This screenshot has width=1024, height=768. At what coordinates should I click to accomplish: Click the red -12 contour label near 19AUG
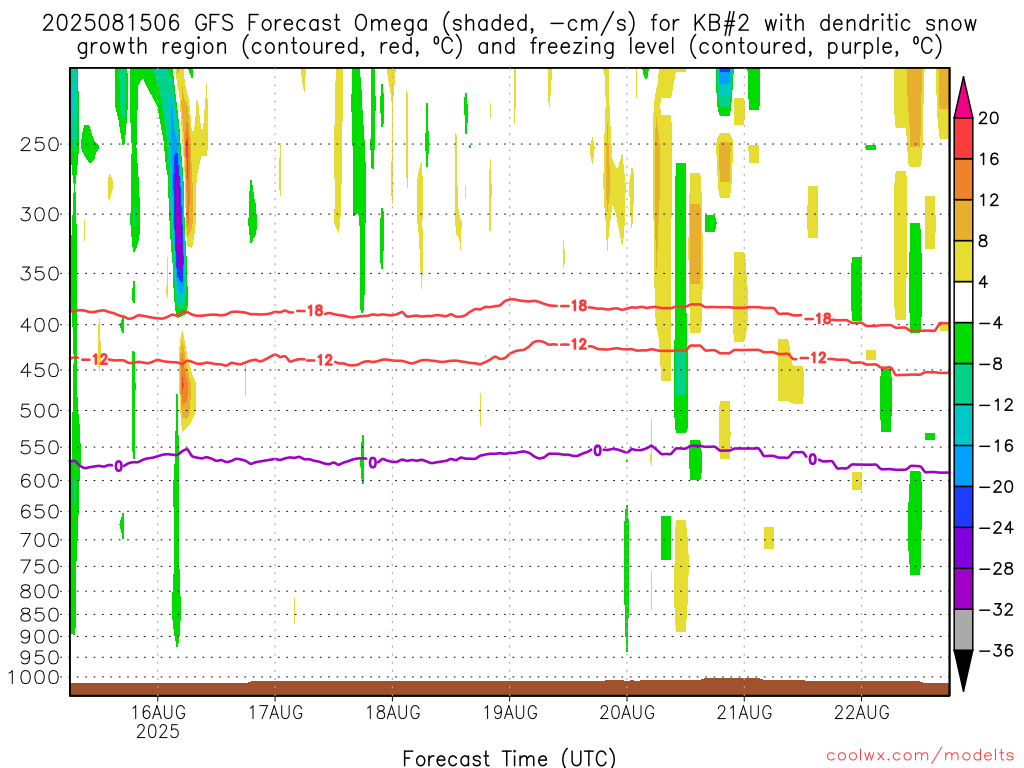[573, 344]
